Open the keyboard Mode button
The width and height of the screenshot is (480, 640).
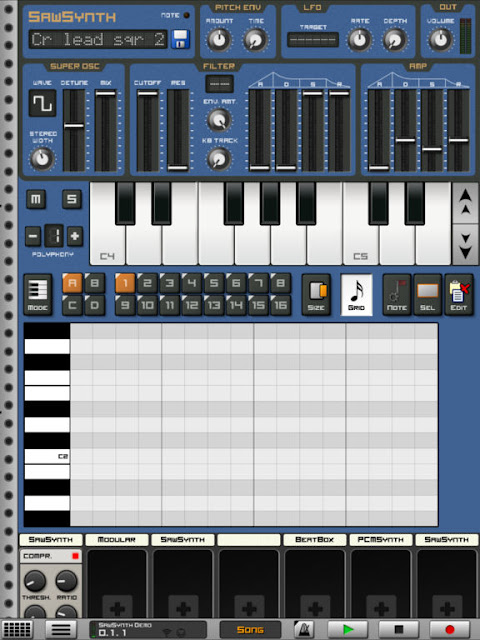(38, 295)
